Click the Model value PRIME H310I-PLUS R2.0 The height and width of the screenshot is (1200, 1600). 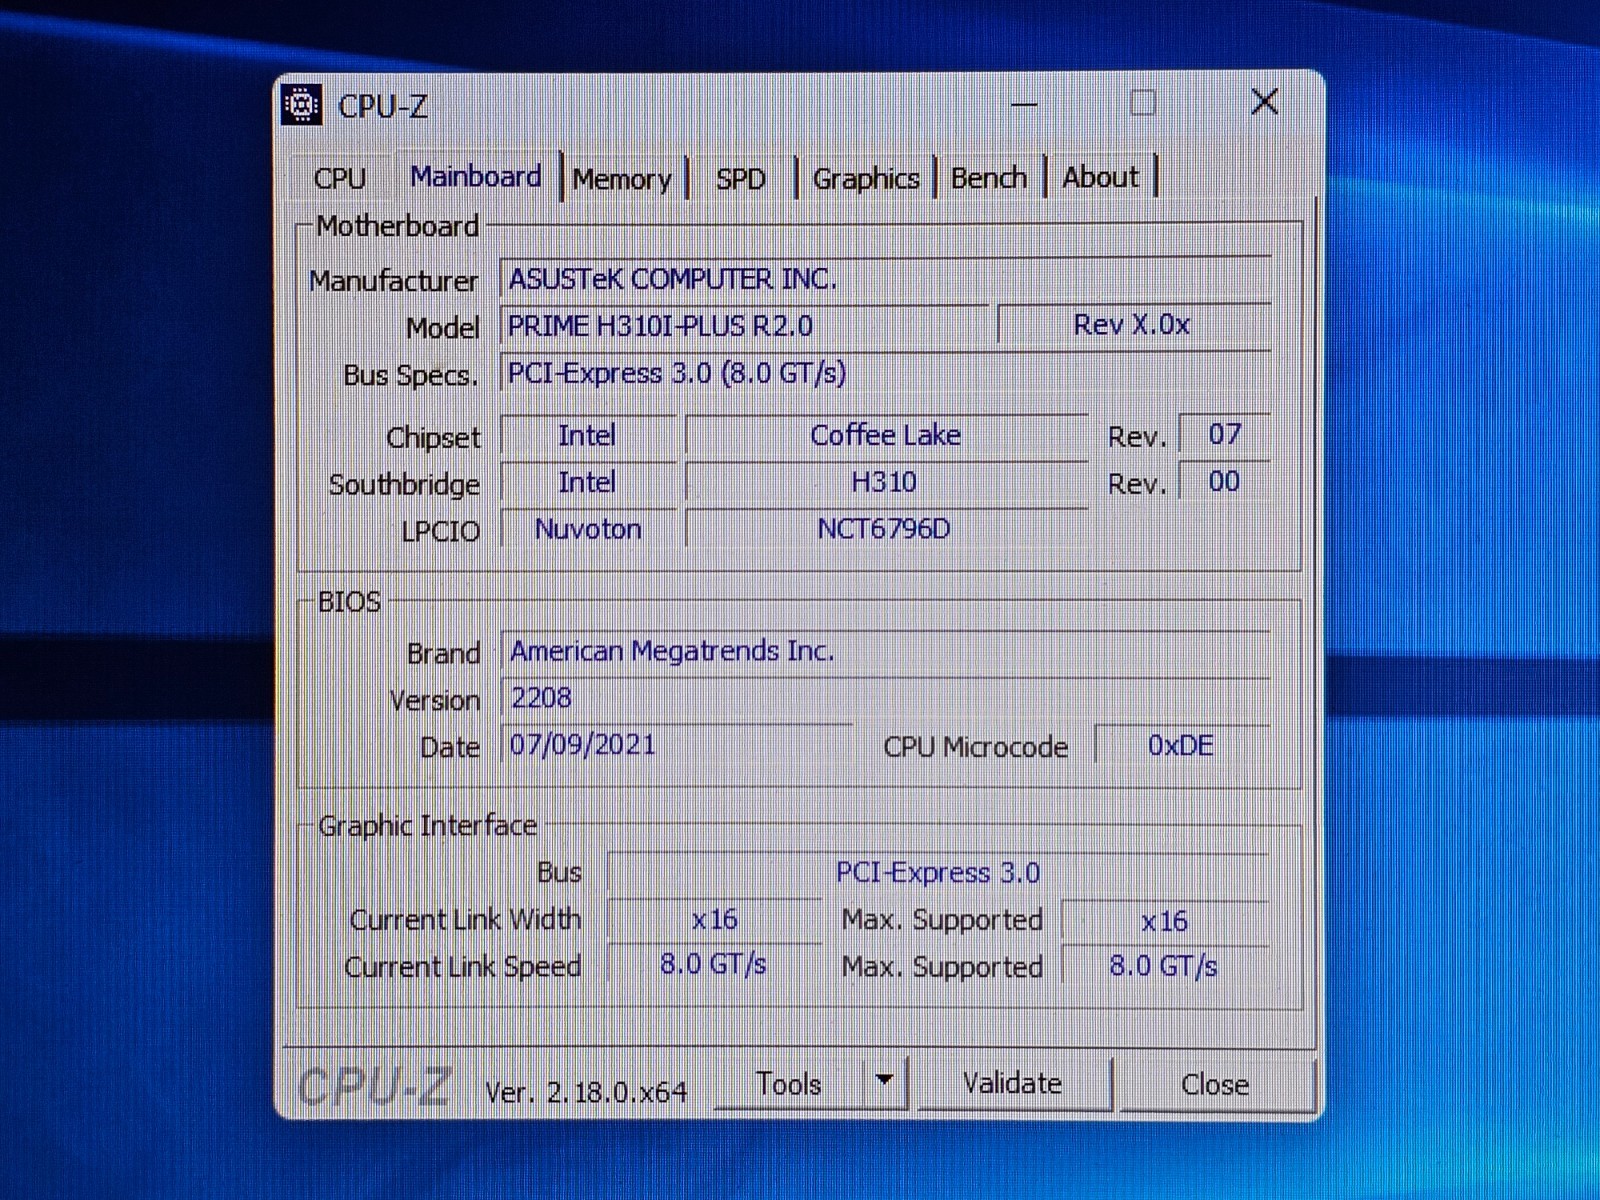[x=744, y=326]
